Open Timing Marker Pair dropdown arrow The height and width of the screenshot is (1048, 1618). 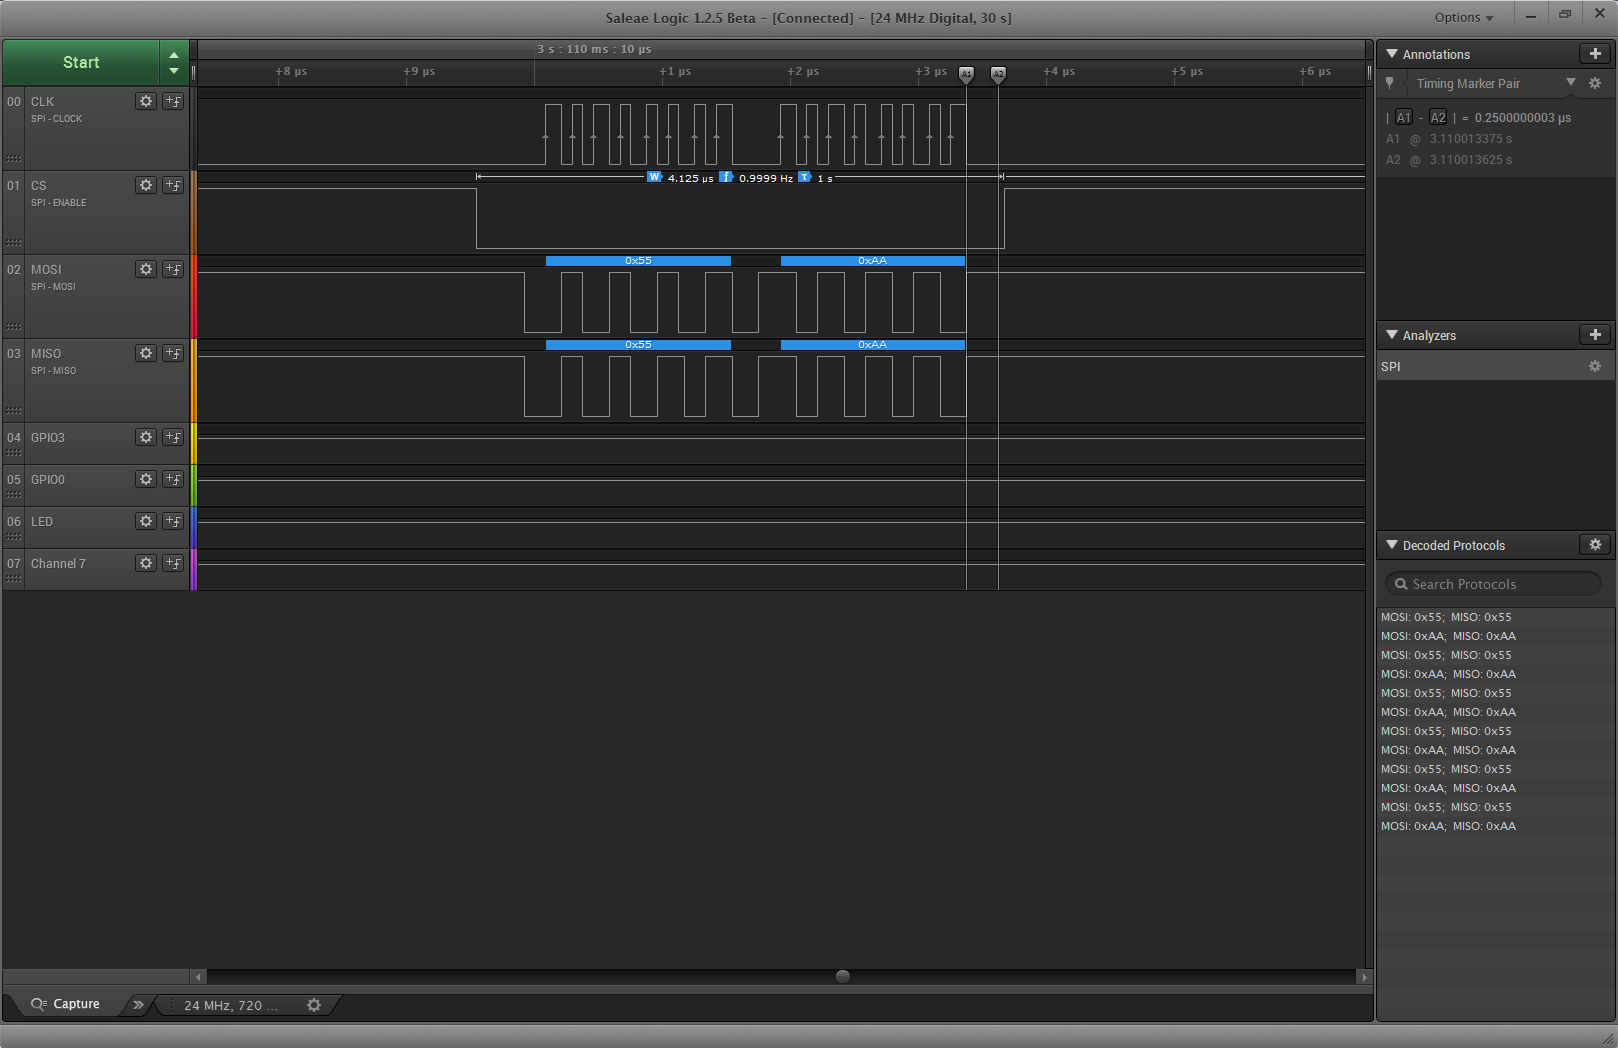(x=1570, y=83)
